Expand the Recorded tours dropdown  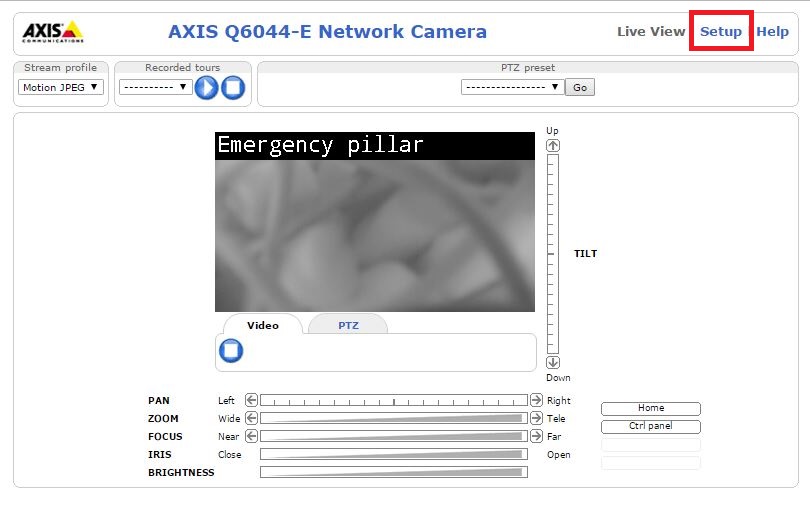pyautogui.click(x=155, y=87)
